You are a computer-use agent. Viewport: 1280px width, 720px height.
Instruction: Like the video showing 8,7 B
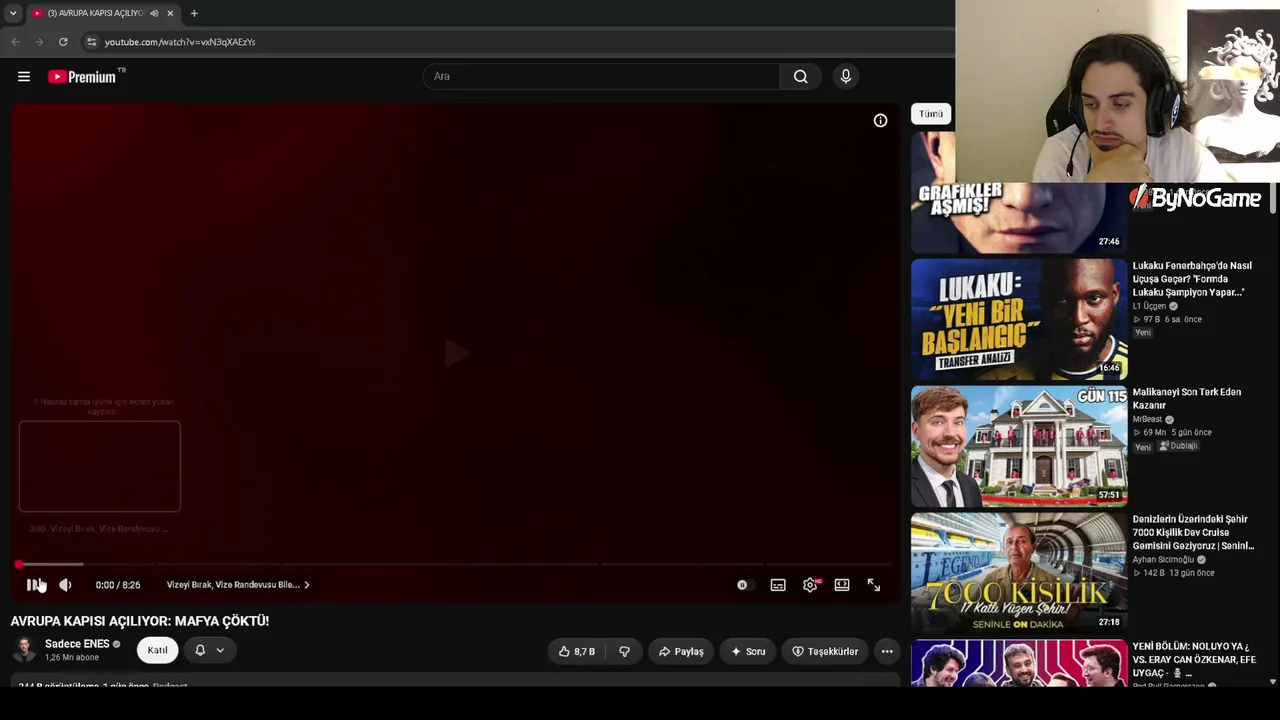tap(577, 652)
